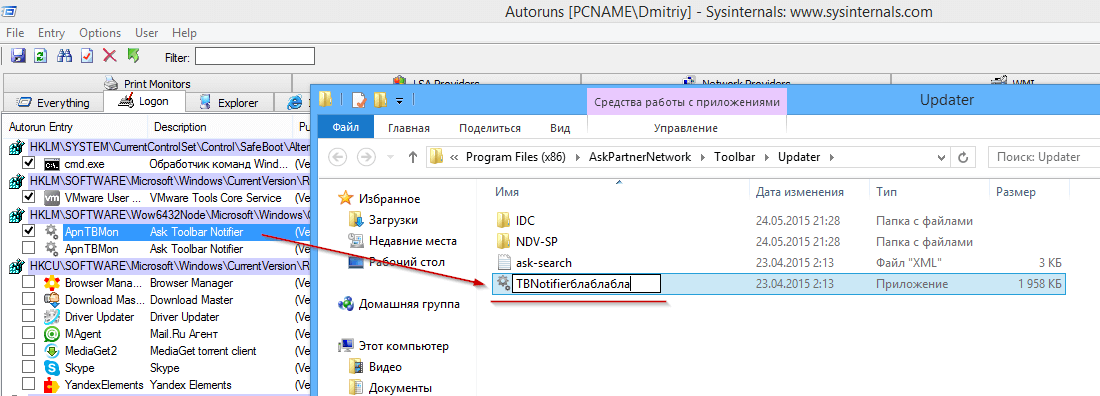Viewport: 1100px width, 396px height.
Task: Select Загрузки in Explorer sidebar
Action: click(393, 220)
